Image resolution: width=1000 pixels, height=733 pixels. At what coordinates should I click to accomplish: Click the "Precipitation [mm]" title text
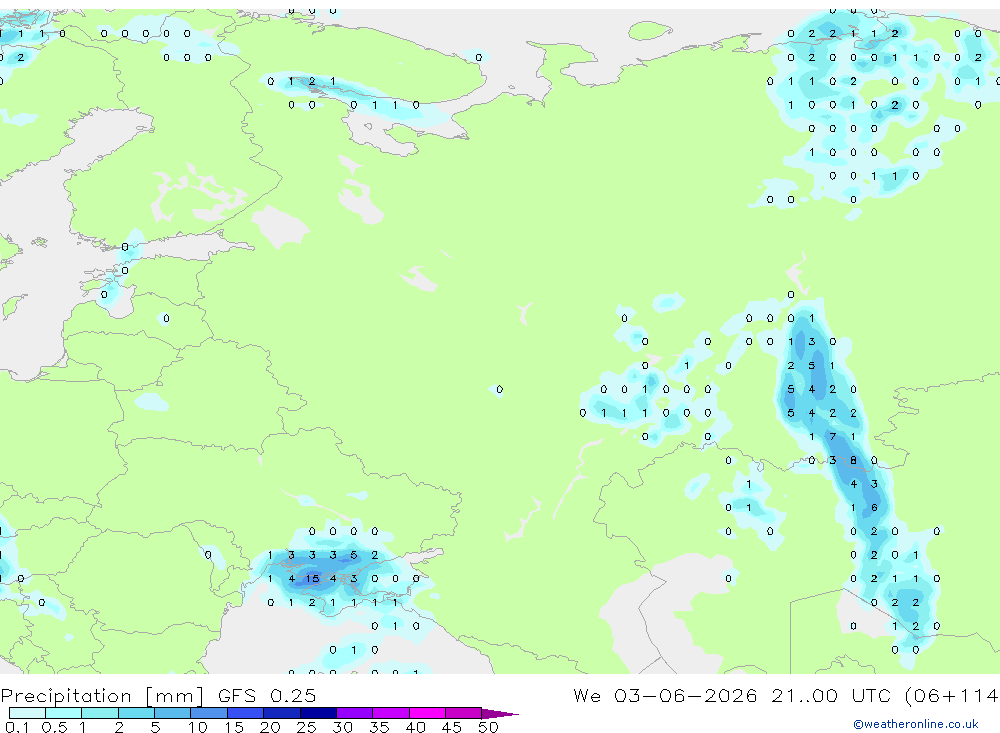pyautogui.click(x=102, y=695)
